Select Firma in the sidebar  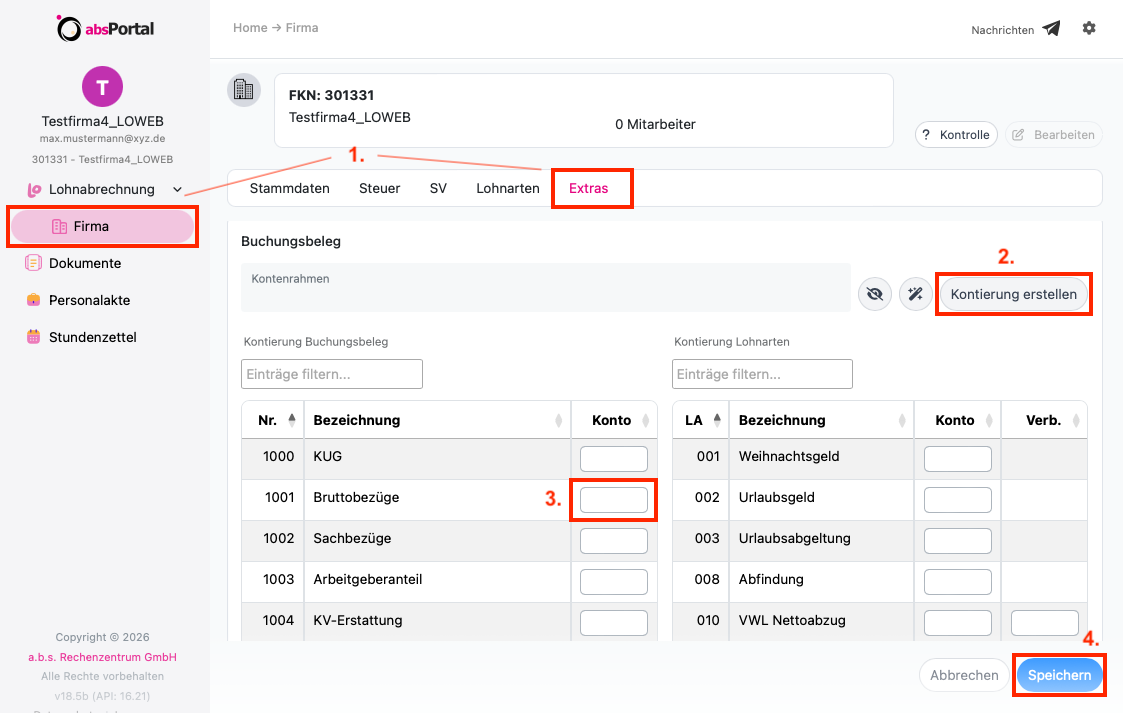(x=102, y=226)
